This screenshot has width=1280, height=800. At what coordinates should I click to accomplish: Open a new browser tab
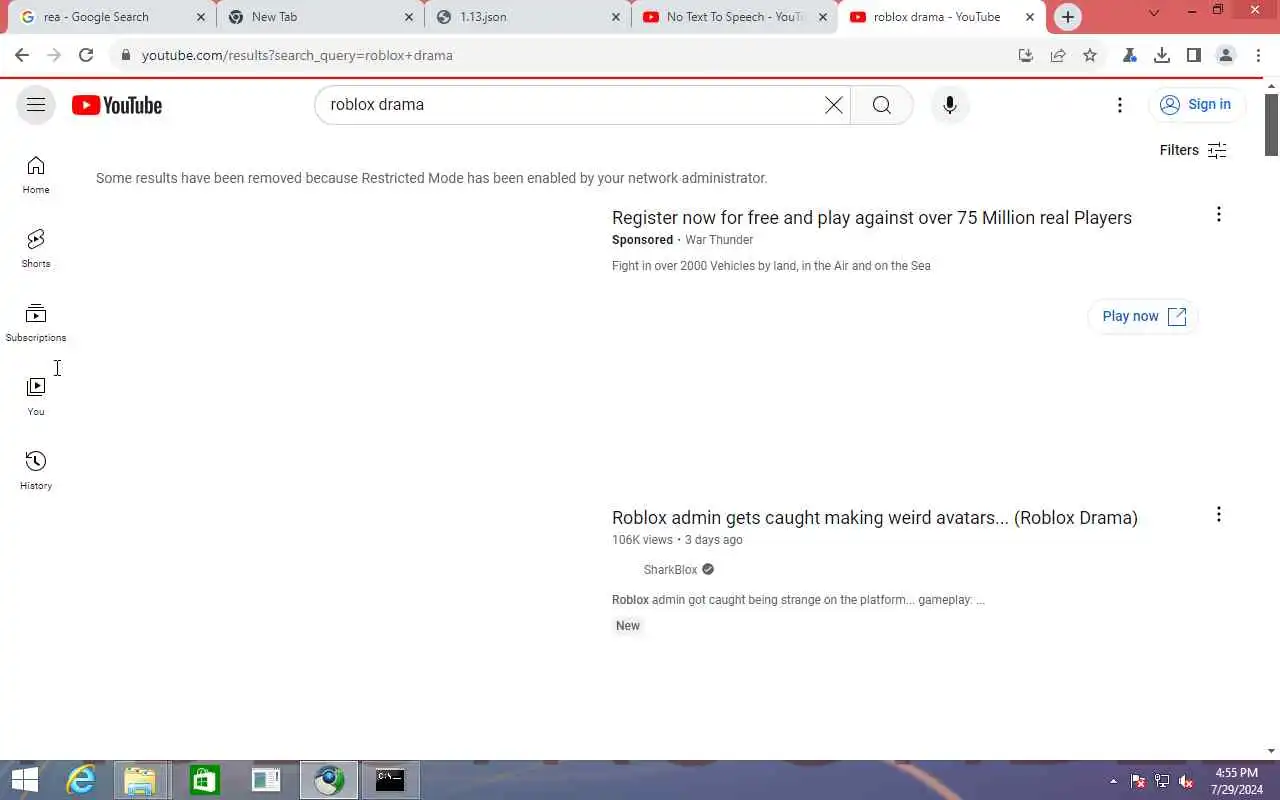click(1068, 17)
